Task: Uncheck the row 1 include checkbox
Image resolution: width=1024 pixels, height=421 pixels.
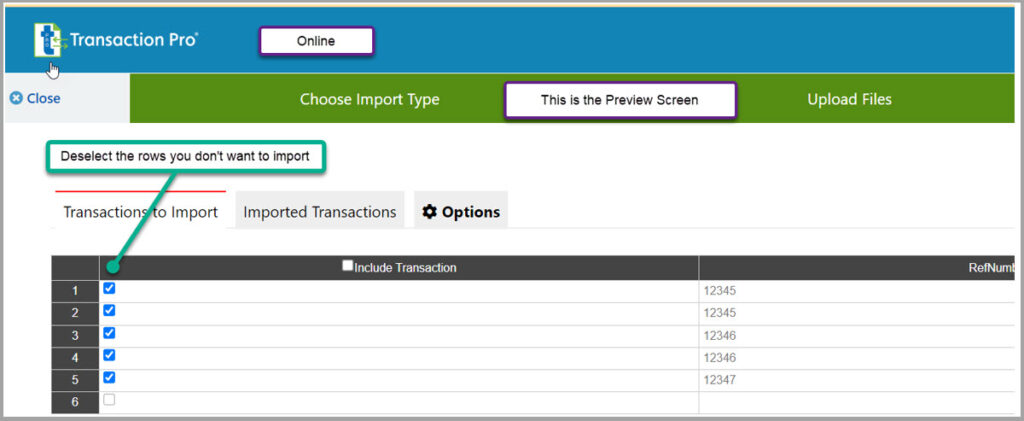Action: (x=109, y=288)
